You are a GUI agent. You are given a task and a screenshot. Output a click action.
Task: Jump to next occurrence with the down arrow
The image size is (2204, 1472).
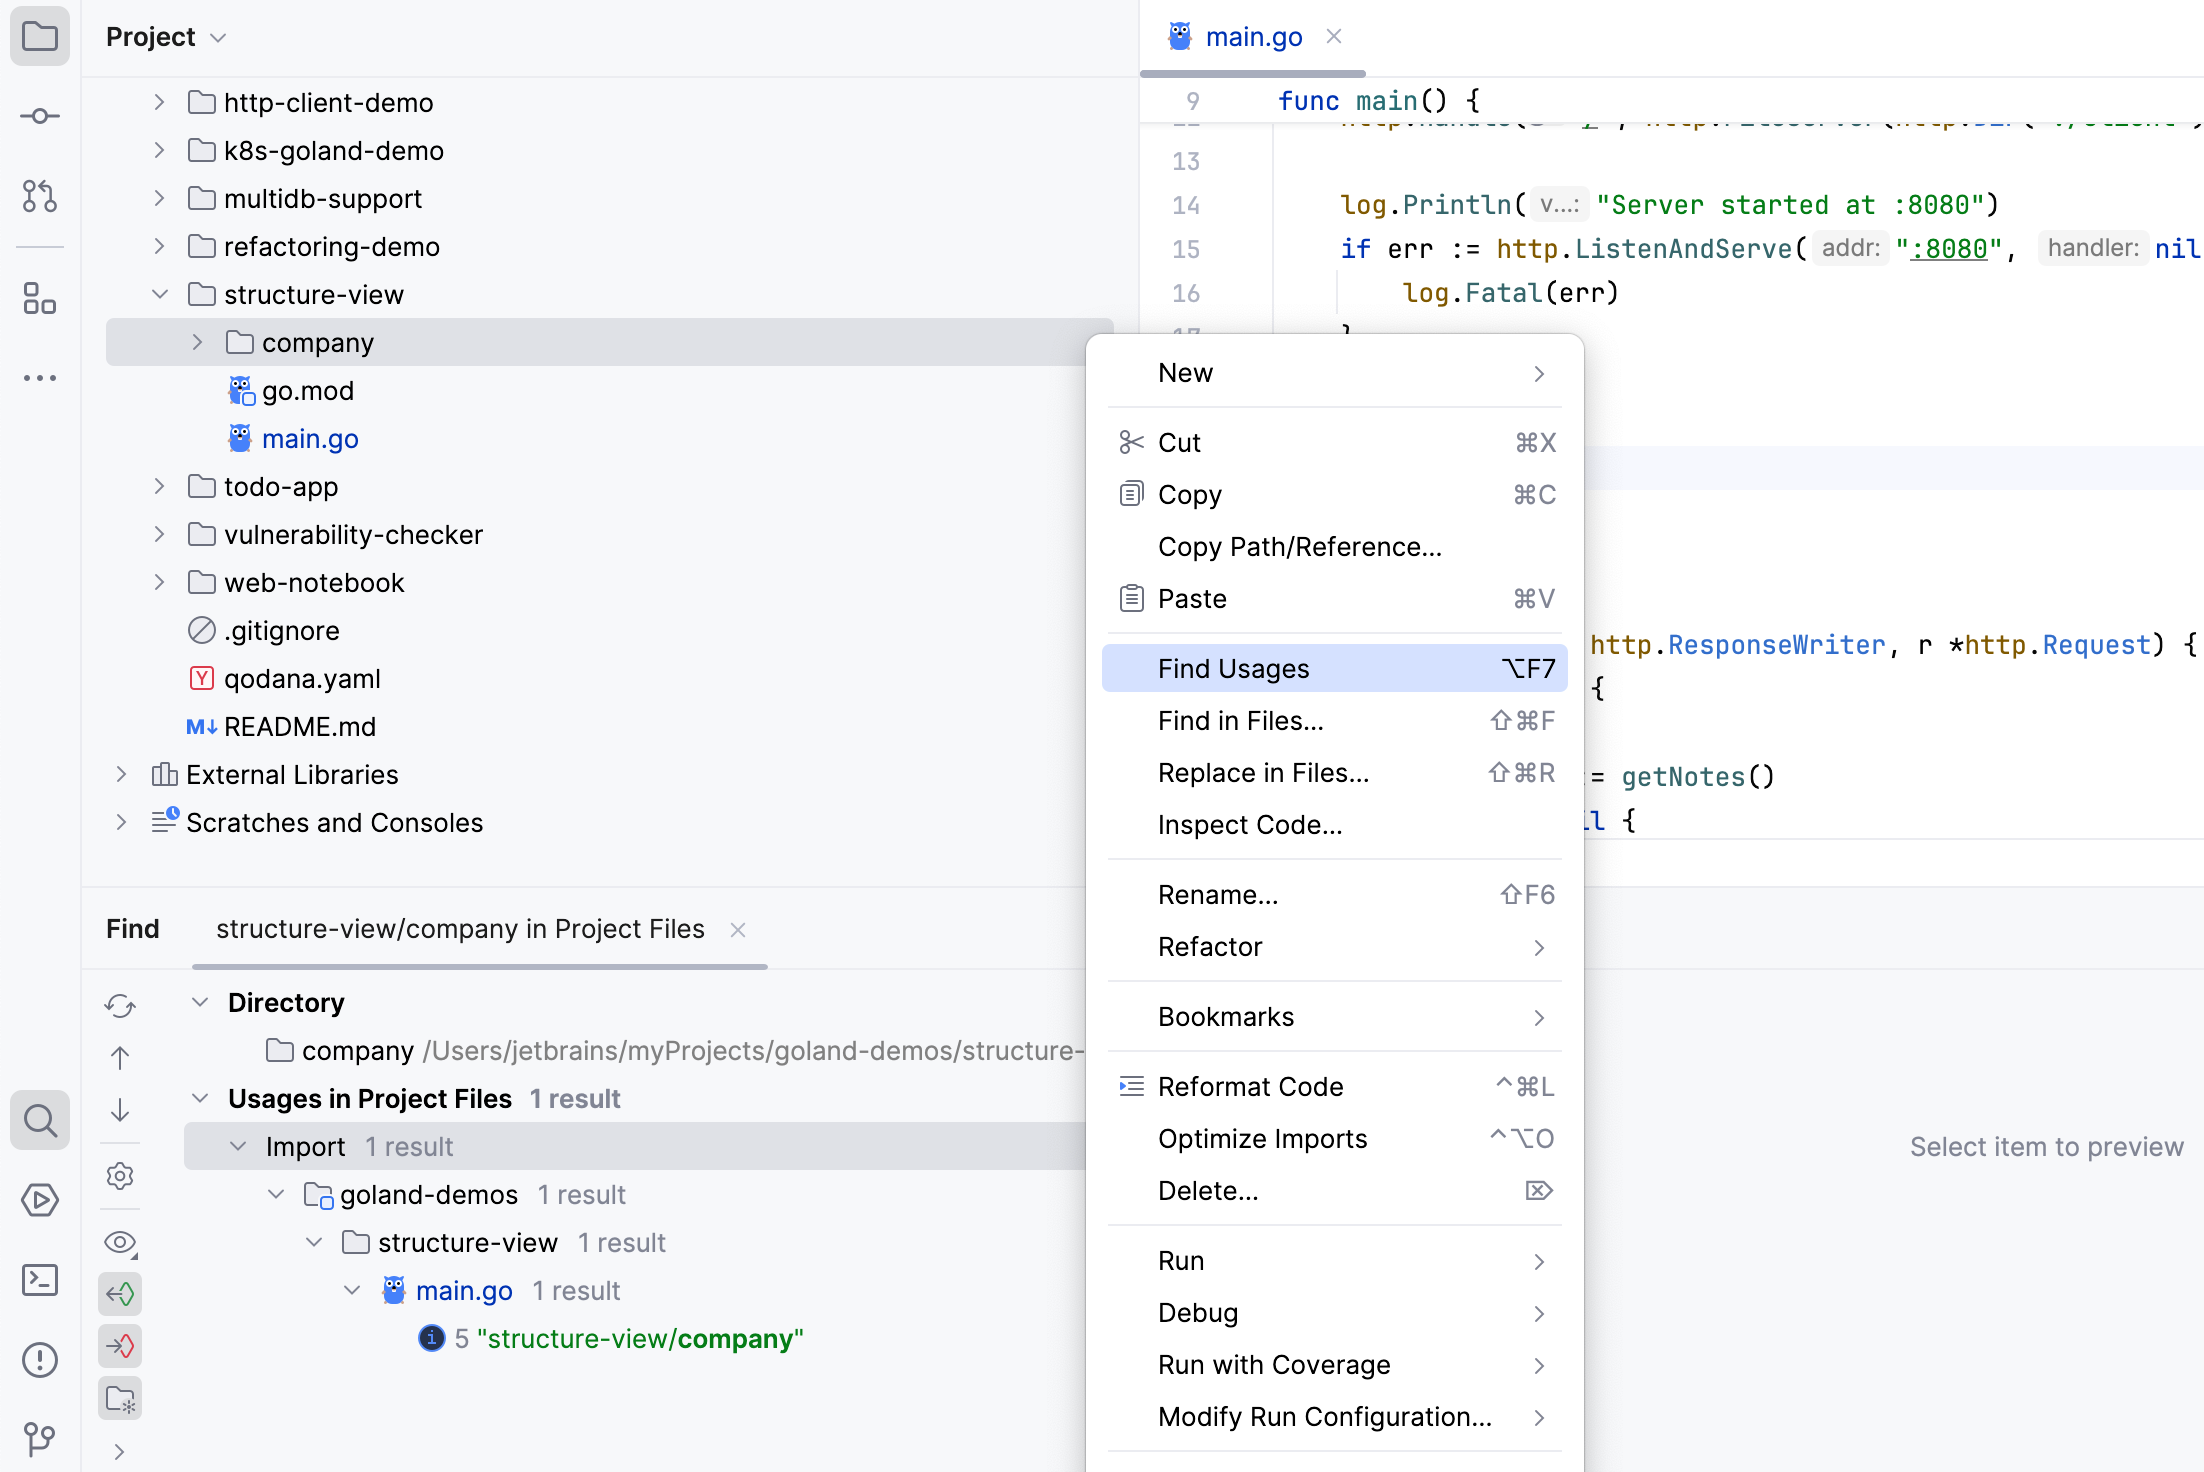[x=120, y=1110]
